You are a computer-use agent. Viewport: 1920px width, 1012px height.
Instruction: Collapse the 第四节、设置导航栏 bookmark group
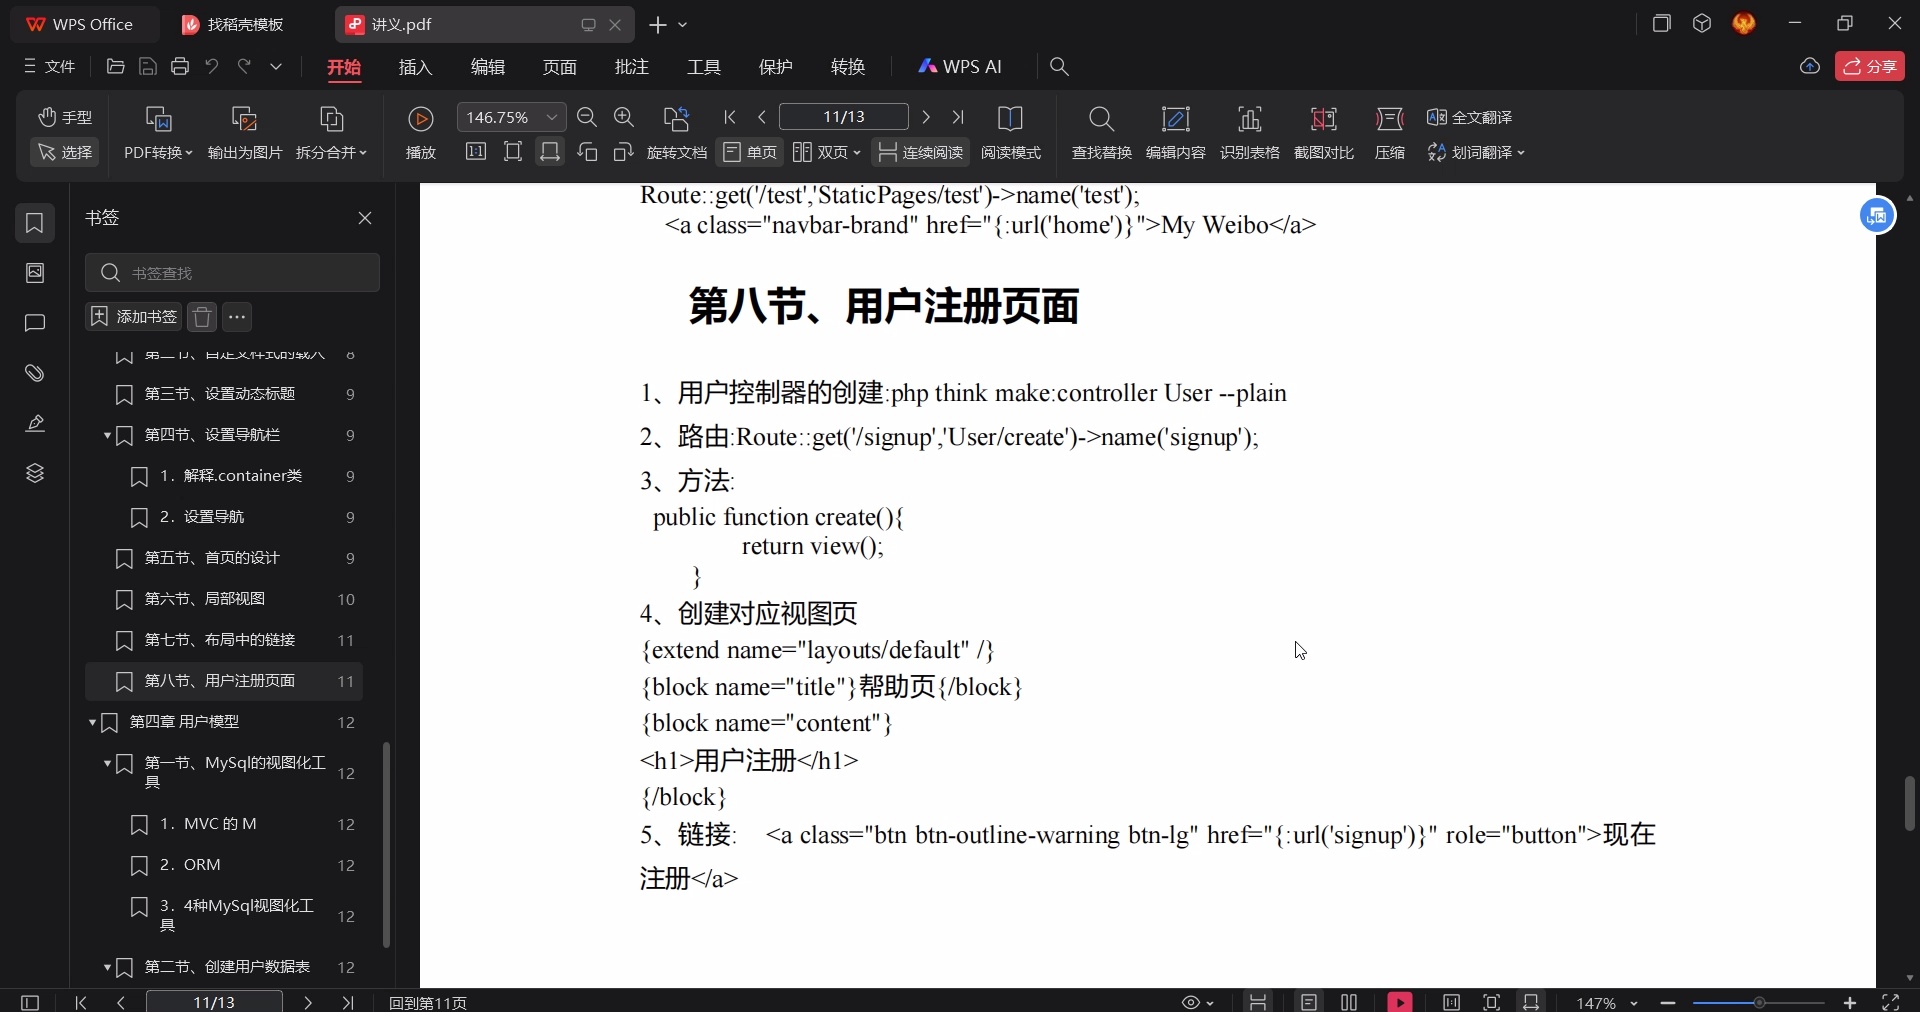[108, 436]
